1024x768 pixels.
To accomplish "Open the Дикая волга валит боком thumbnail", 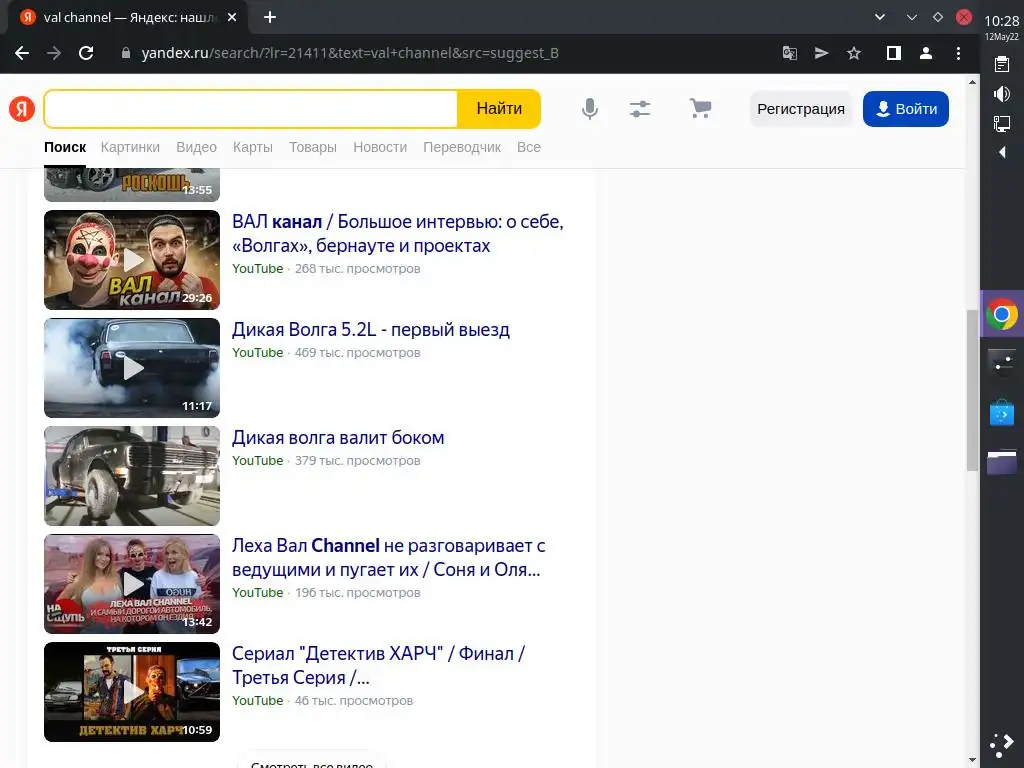I will point(132,476).
